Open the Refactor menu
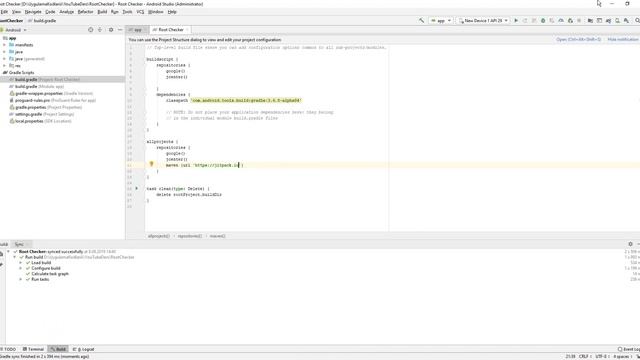Image resolution: width=640 pixels, height=360 pixels. (x=85, y=12)
